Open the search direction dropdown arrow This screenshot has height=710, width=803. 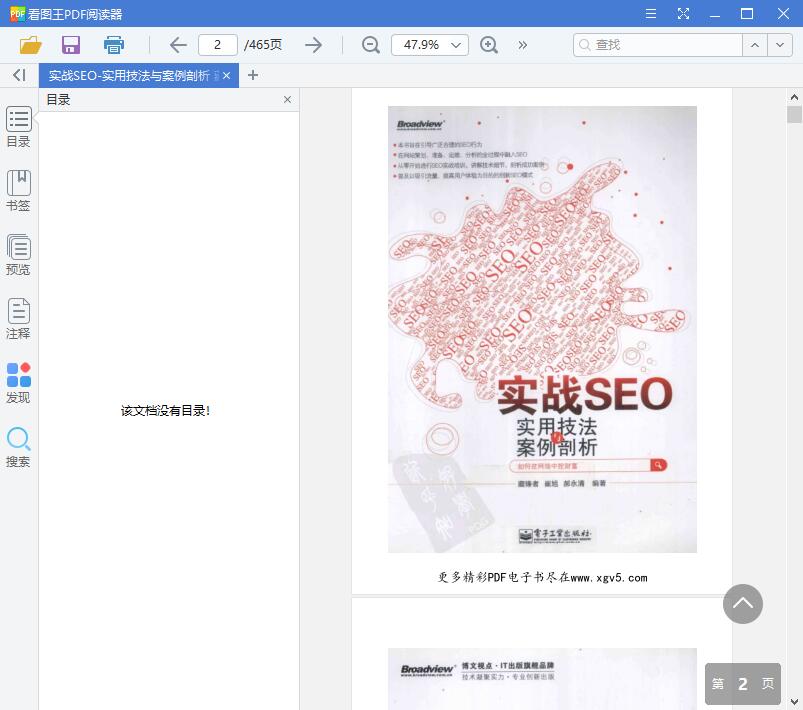779,44
